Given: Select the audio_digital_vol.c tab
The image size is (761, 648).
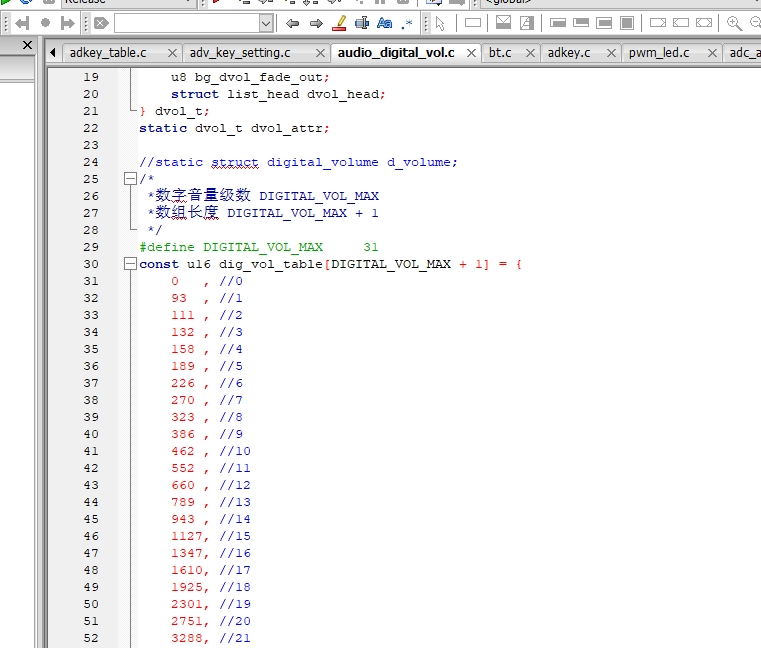Looking at the screenshot, I should point(396,53).
